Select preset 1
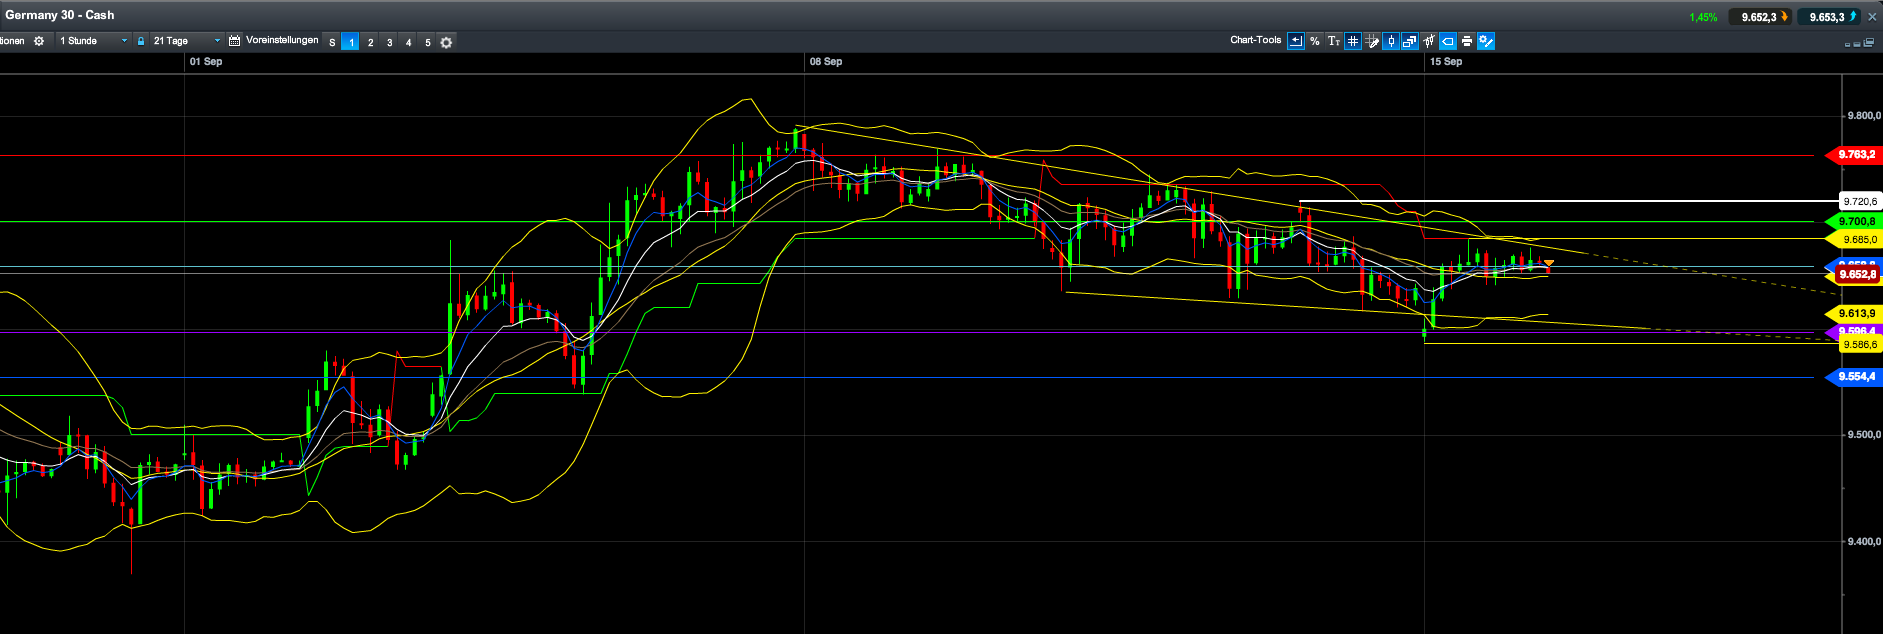The width and height of the screenshot is (1883, 634). point(350,42)
